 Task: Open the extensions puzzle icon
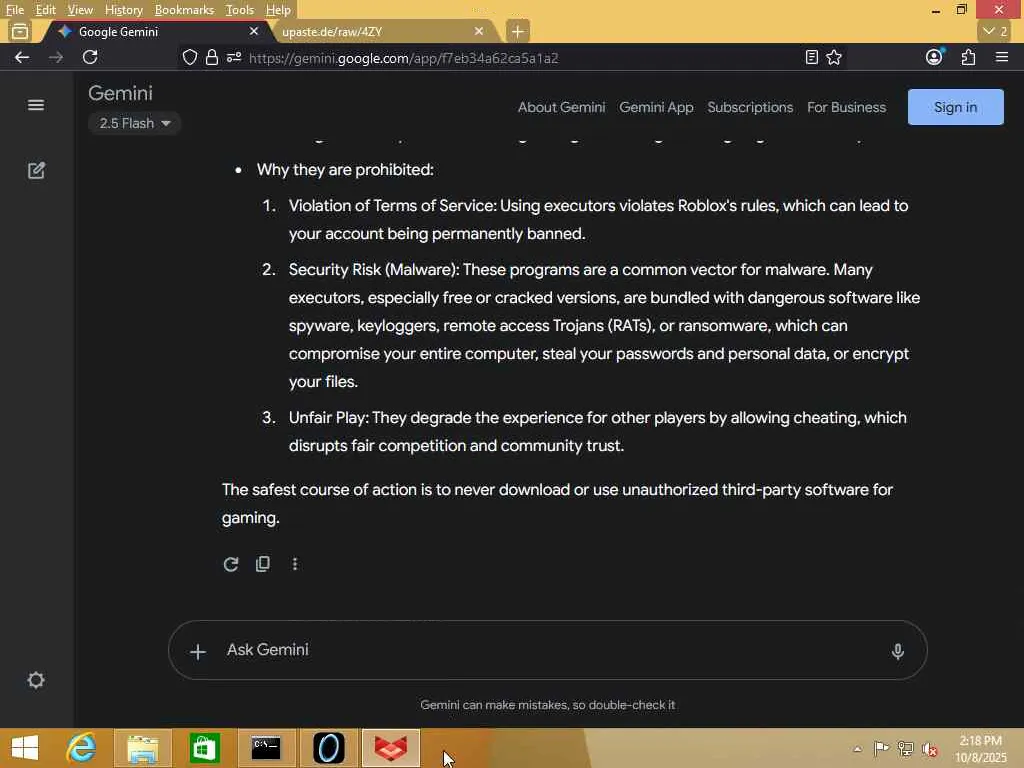point(968,57)
